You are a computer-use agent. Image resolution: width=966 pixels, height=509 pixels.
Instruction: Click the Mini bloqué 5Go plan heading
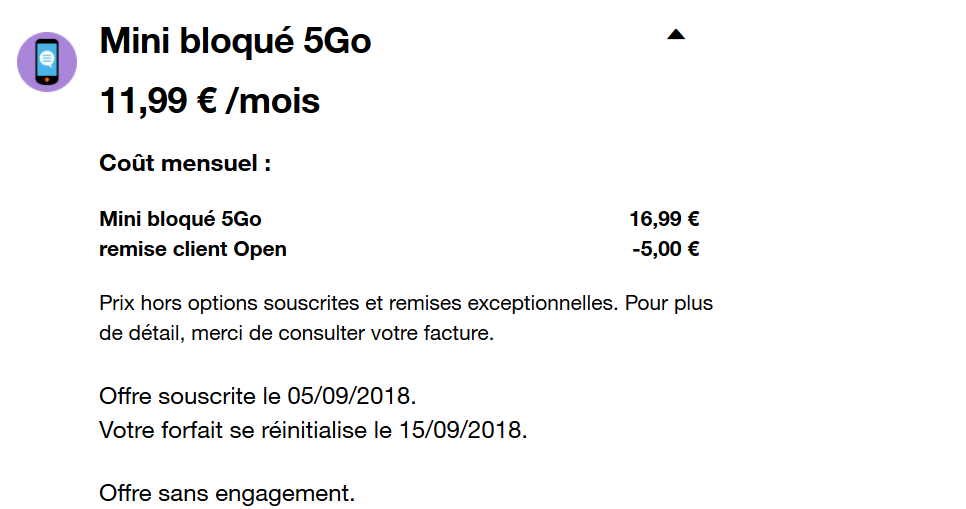(x=235, y=41)
